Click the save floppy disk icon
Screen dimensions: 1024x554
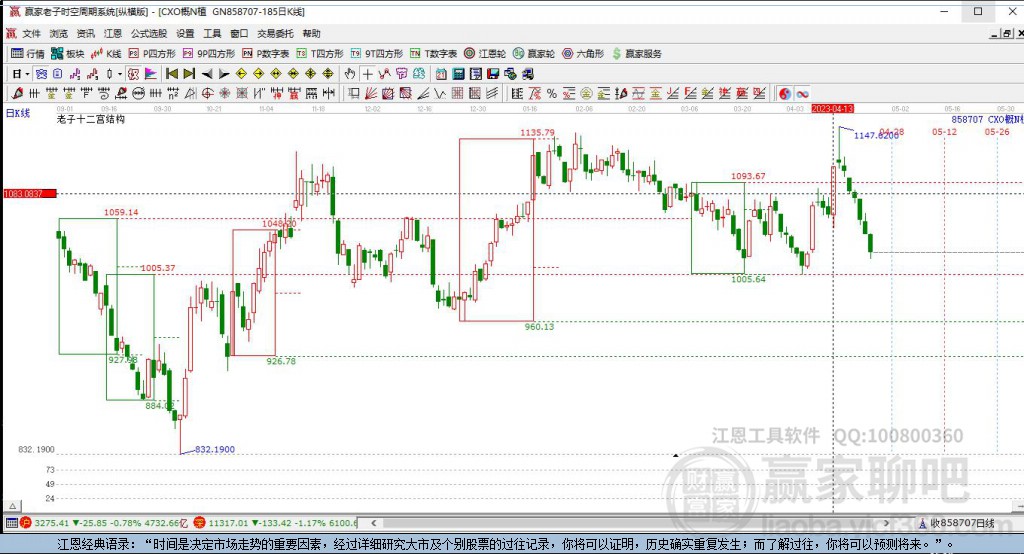493,74
